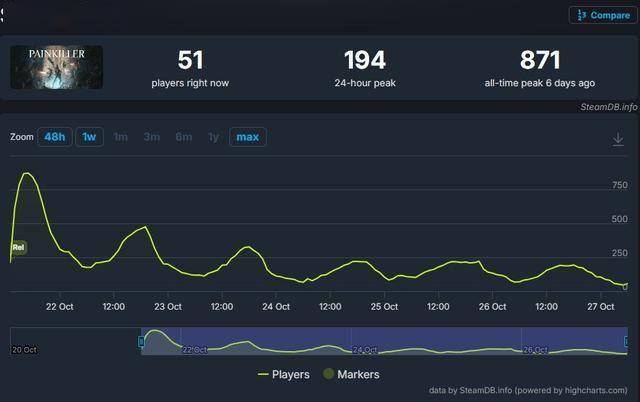Grab the right navigator range handle
Image resolution: width=640 pixels, height=402 pixels.
[627, 342]
